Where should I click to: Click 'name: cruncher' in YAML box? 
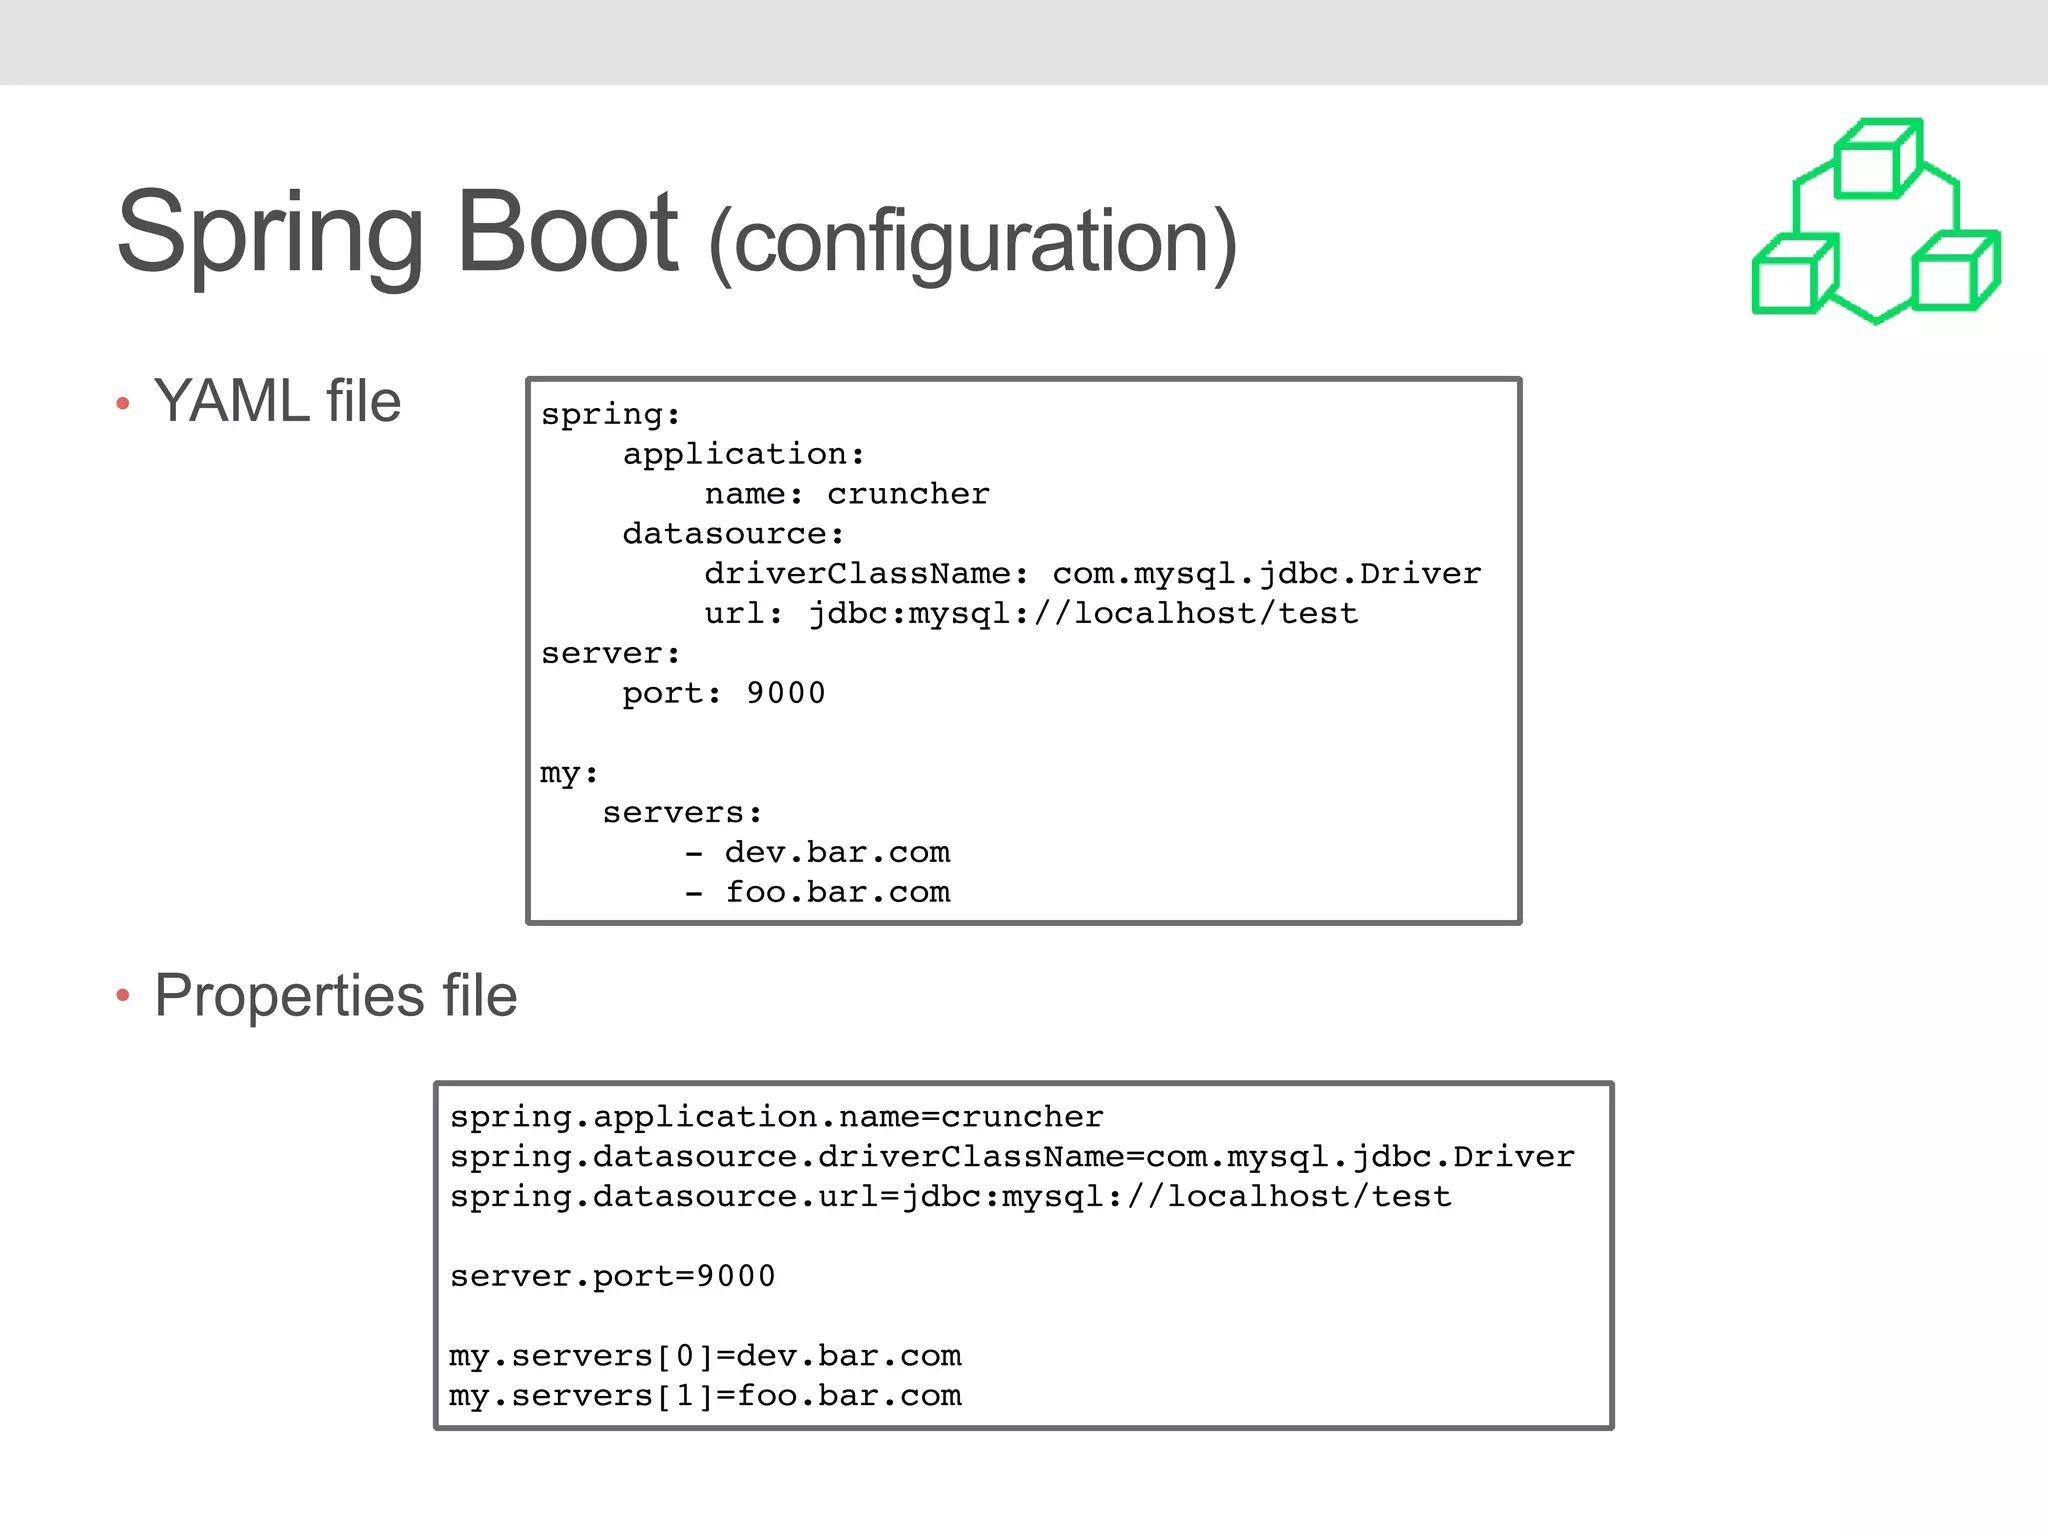point(847,494)
